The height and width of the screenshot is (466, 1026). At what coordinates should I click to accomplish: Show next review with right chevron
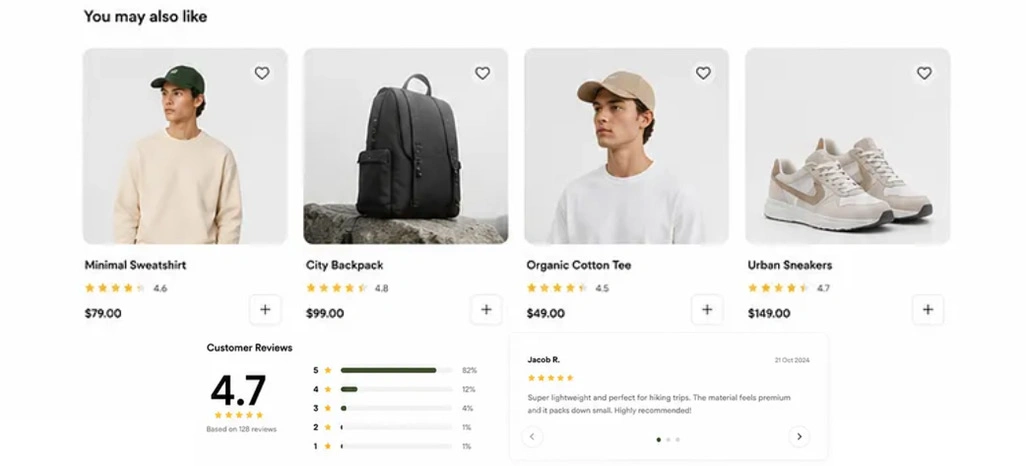799,437
